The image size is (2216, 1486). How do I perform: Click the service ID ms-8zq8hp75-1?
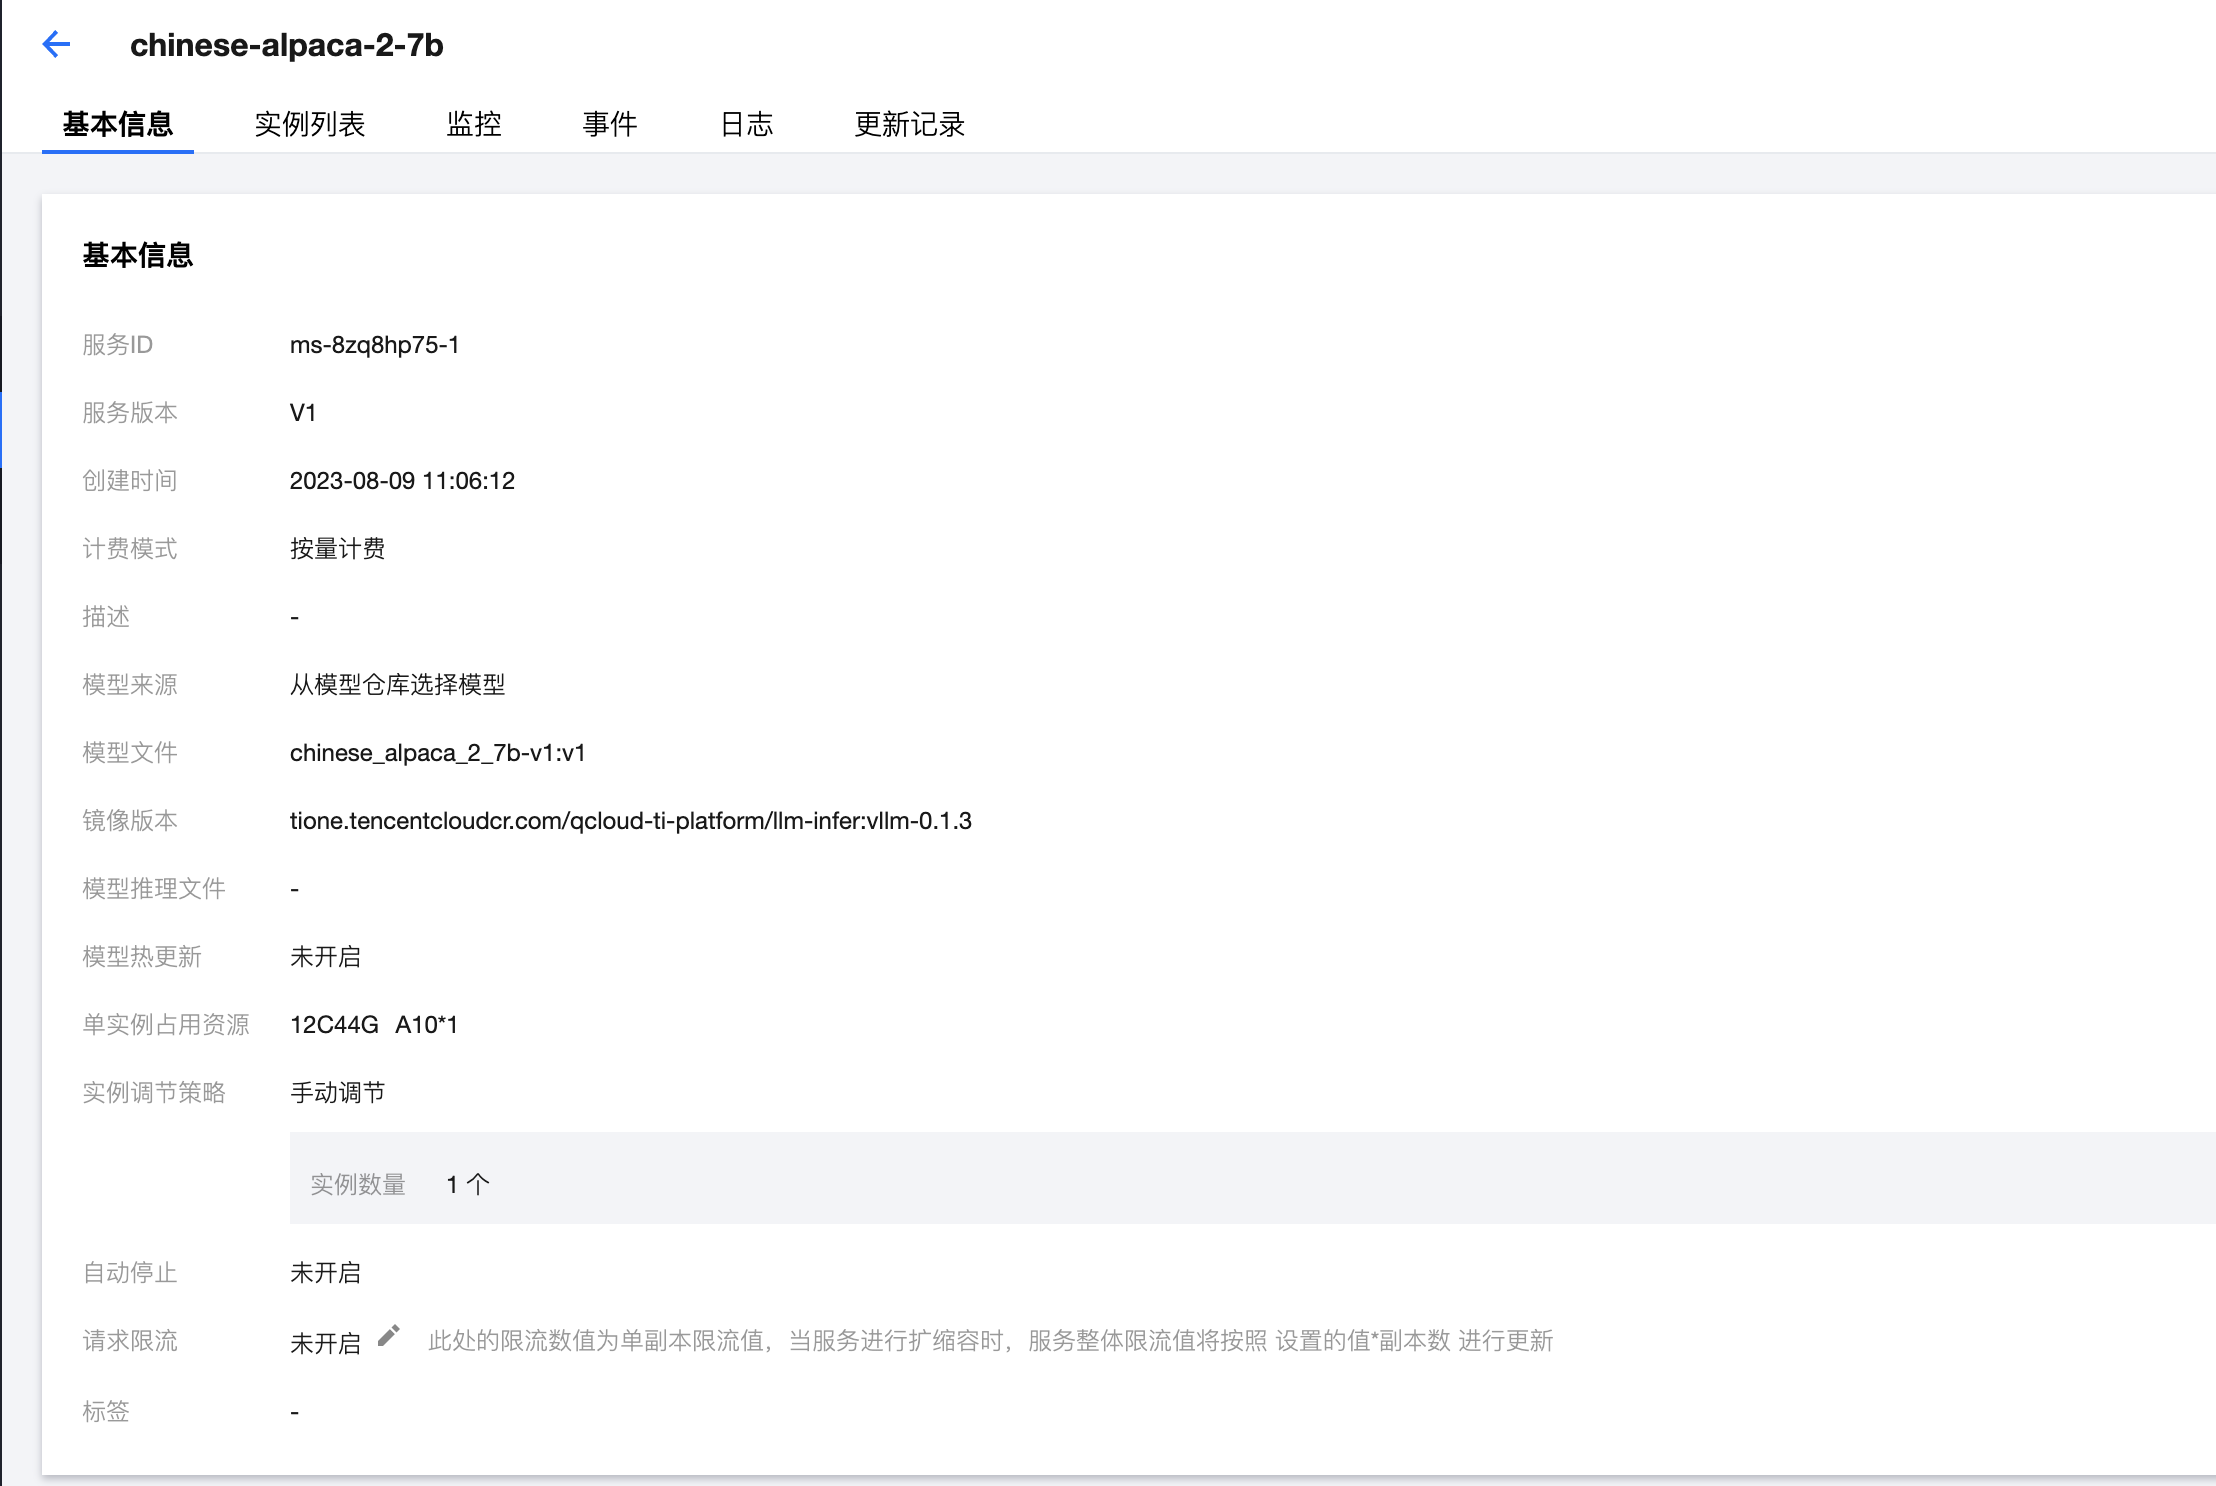(375, 345)
